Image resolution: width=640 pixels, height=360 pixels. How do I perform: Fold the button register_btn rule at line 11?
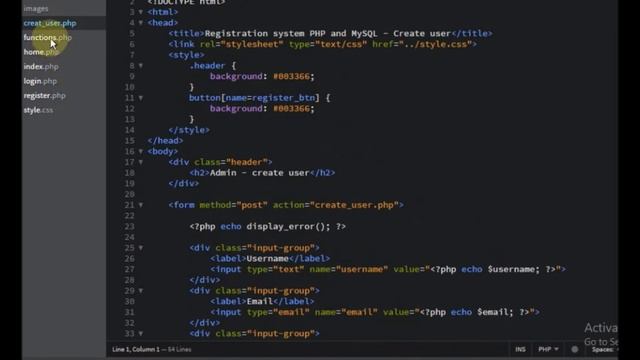coord(141,98)
